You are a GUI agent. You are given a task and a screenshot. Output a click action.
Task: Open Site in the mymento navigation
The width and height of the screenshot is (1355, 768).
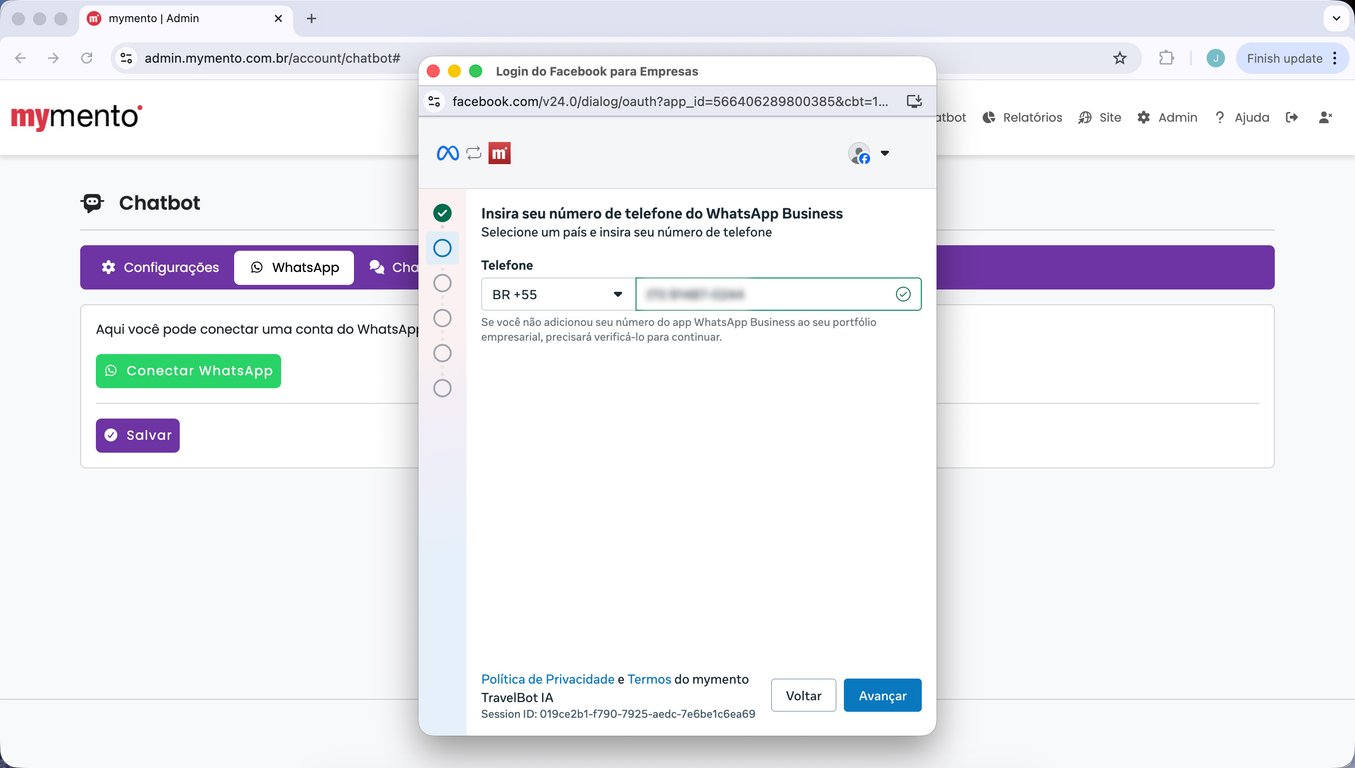[x=1099, y=117]
